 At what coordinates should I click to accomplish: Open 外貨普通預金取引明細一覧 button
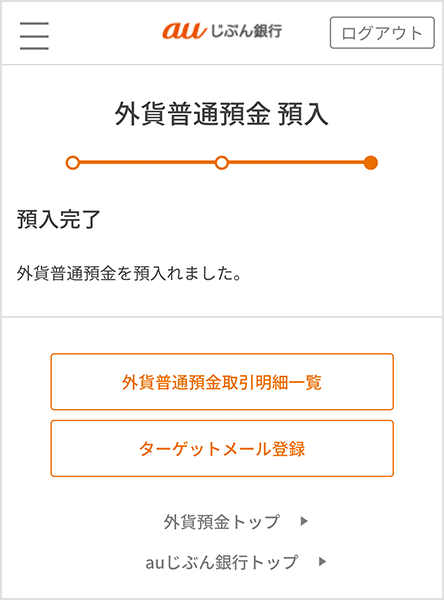222,382
